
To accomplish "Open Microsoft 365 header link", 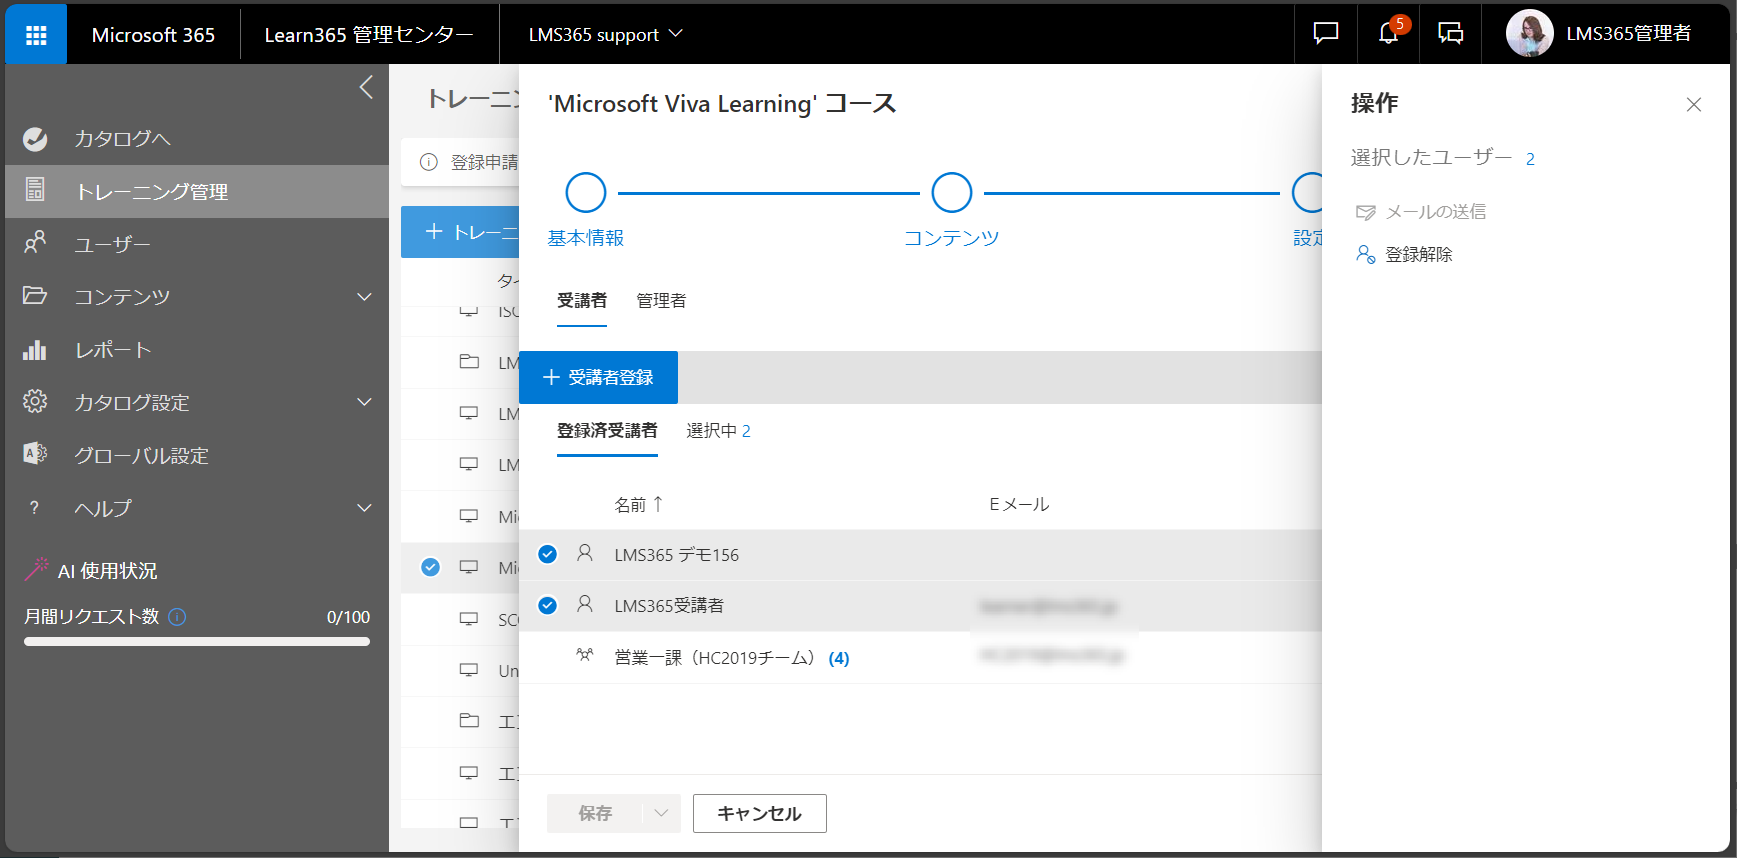I will point(153,34).
